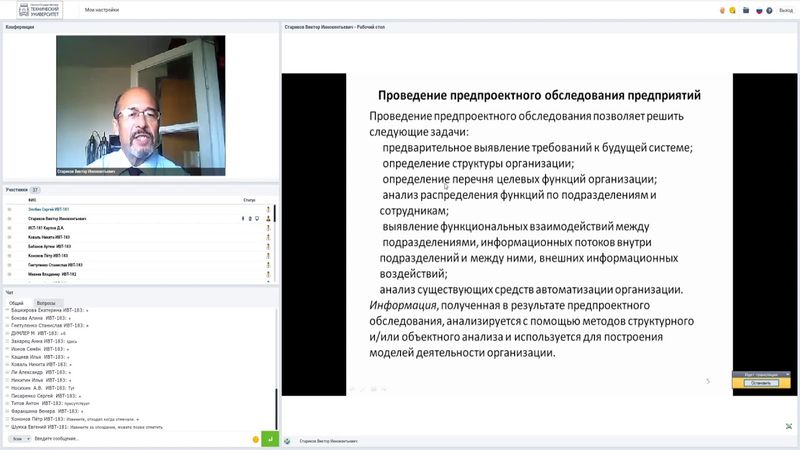Click chat message from Фаракшина Венера
Viewport: 800px width, 450px height.
click(x=47, y=411)
